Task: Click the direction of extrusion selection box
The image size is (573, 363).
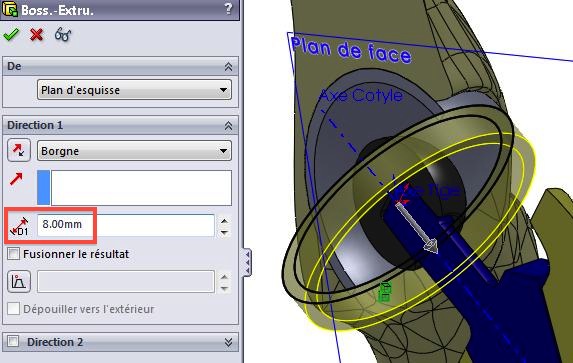Action: [x=134, y=188]
